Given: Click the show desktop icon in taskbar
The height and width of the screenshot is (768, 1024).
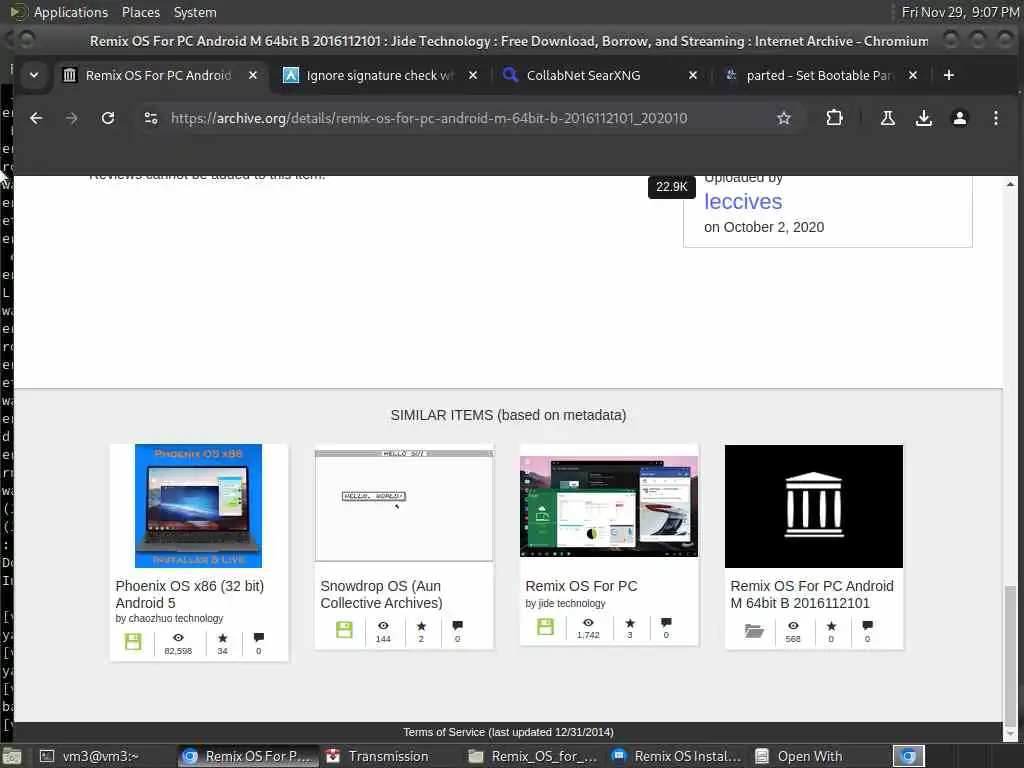Looking at the screenshot, I should click(x=12, y=756).
